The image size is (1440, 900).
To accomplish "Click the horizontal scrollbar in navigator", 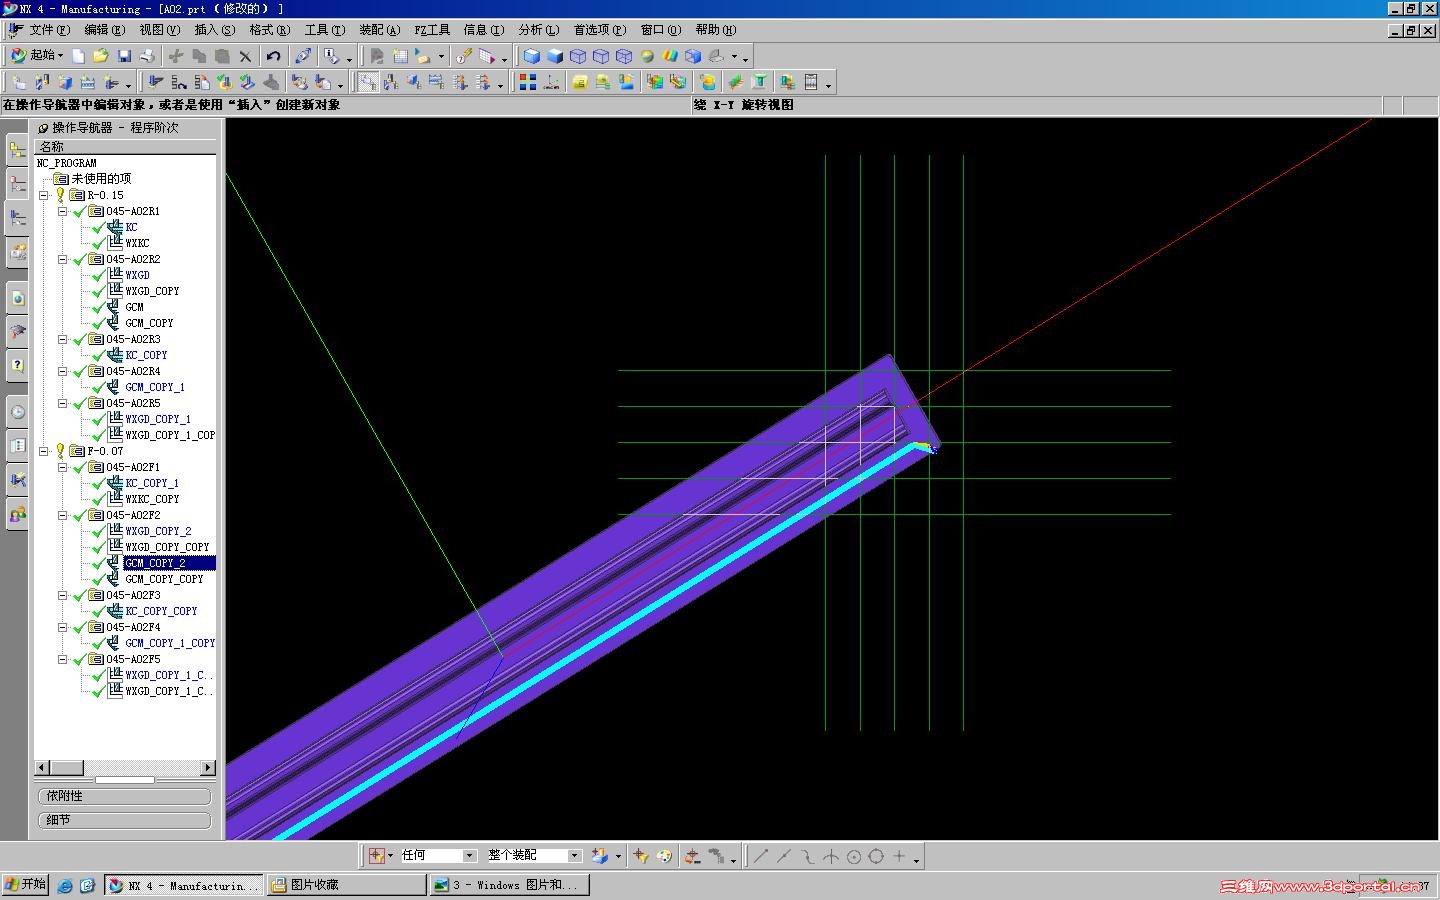I will click(125, 768).
